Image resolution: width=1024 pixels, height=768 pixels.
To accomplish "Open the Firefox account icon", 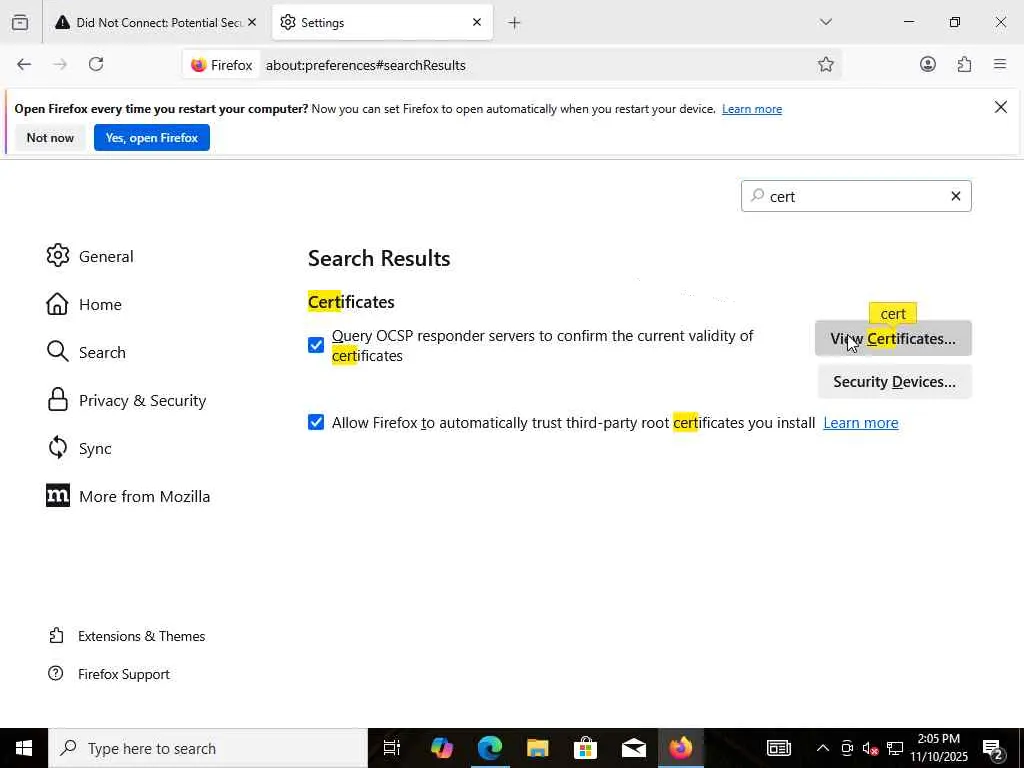I will pos(928,65).
